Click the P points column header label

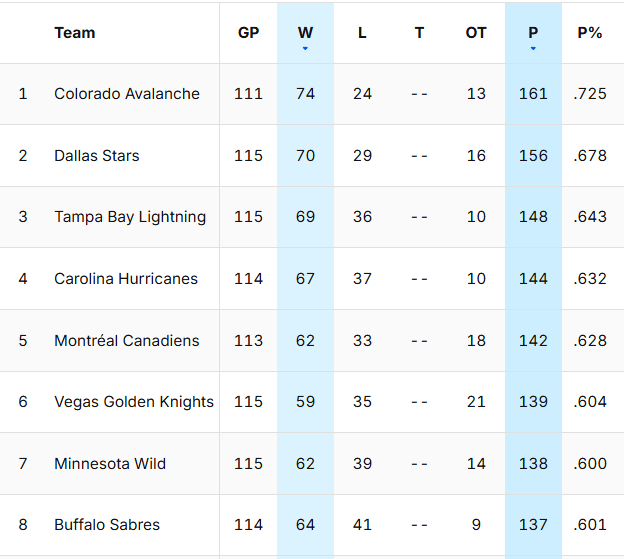click(x=533, y=33)
